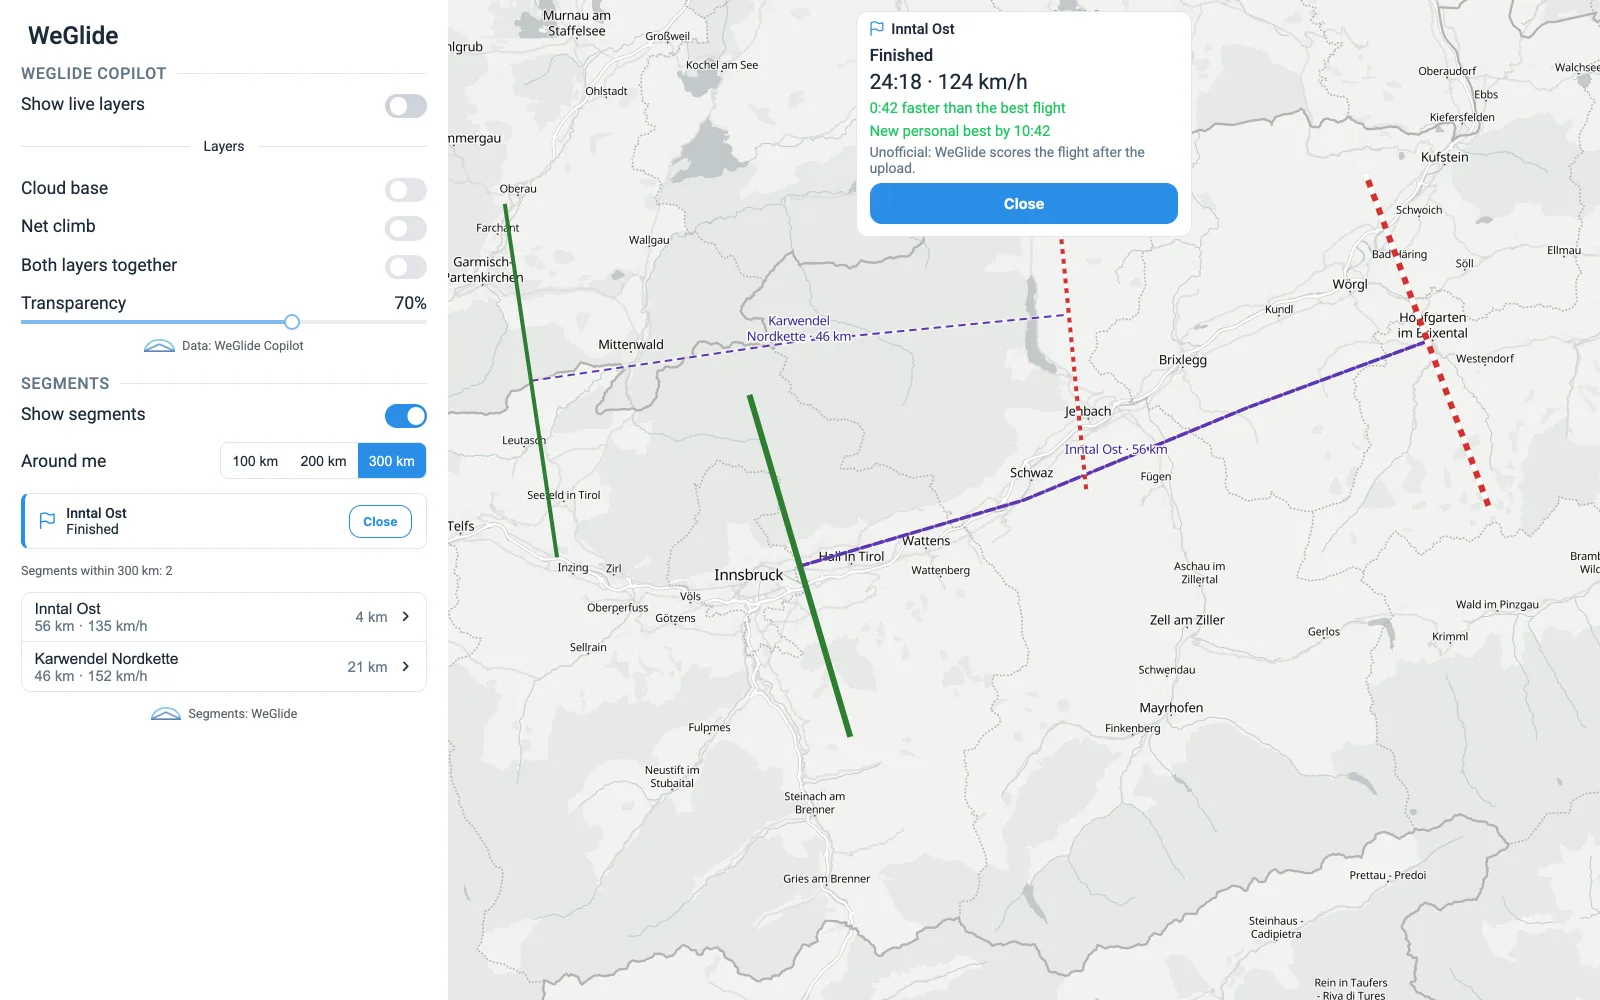This screenshot has height=1000, width=1600.
Task: Disable the Show segments switch
Action: (406, 416)
